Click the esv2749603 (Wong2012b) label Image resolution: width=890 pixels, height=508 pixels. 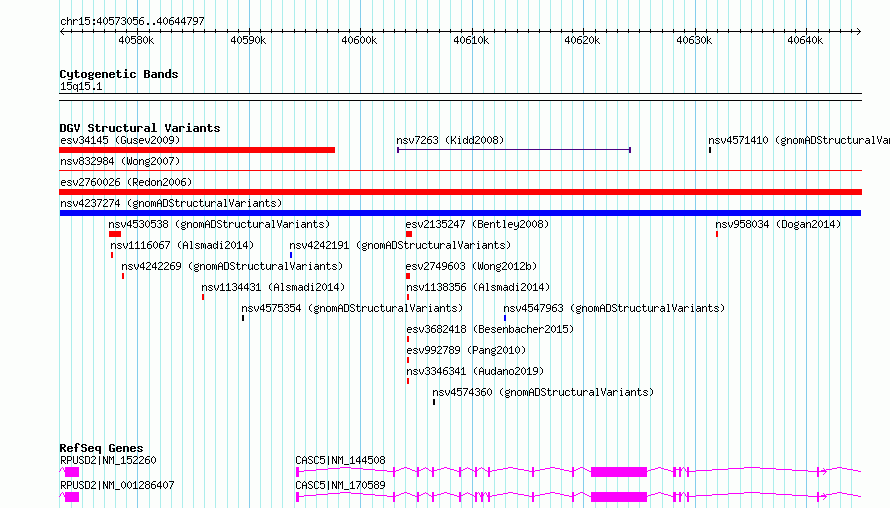click(471, 266)
